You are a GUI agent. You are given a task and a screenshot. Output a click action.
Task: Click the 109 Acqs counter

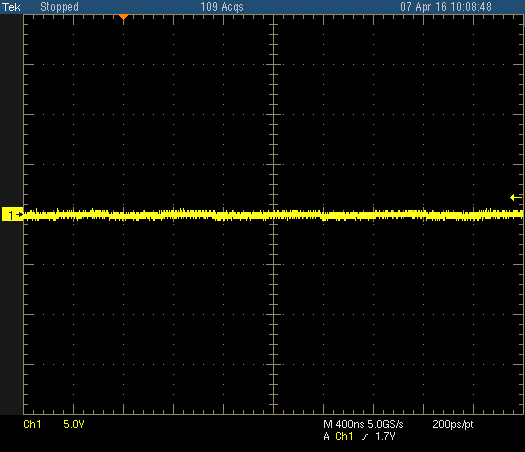click(x=222, y=7)
